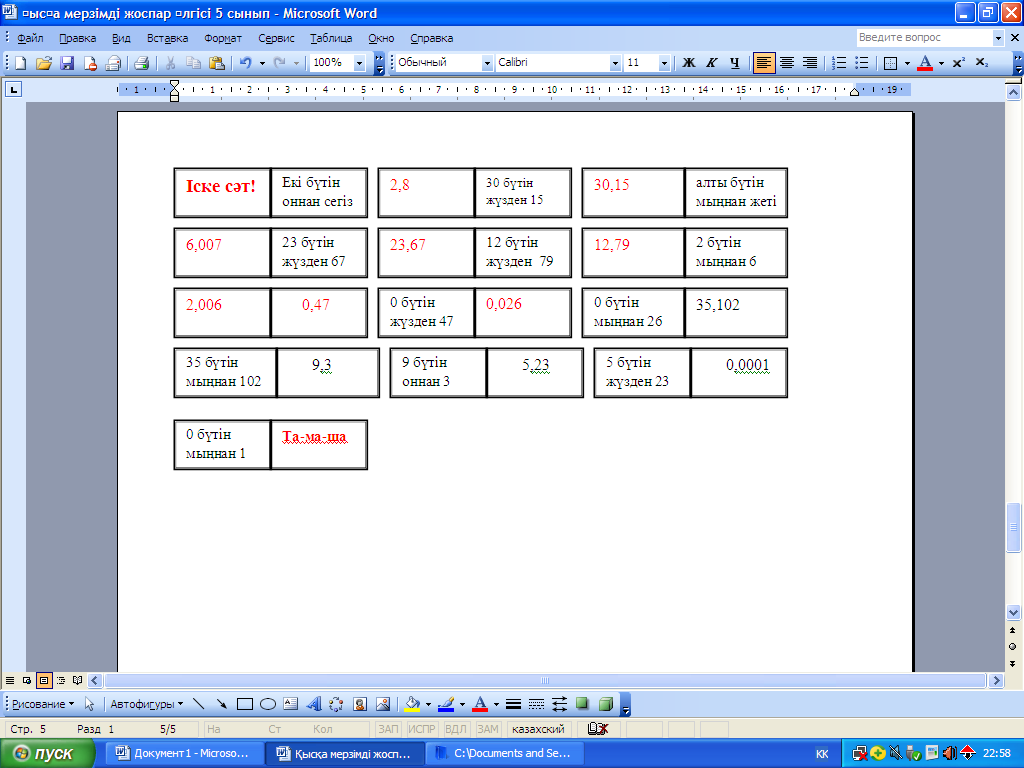
Task: Save the document with the floppy icon
Action: [67, 63]
